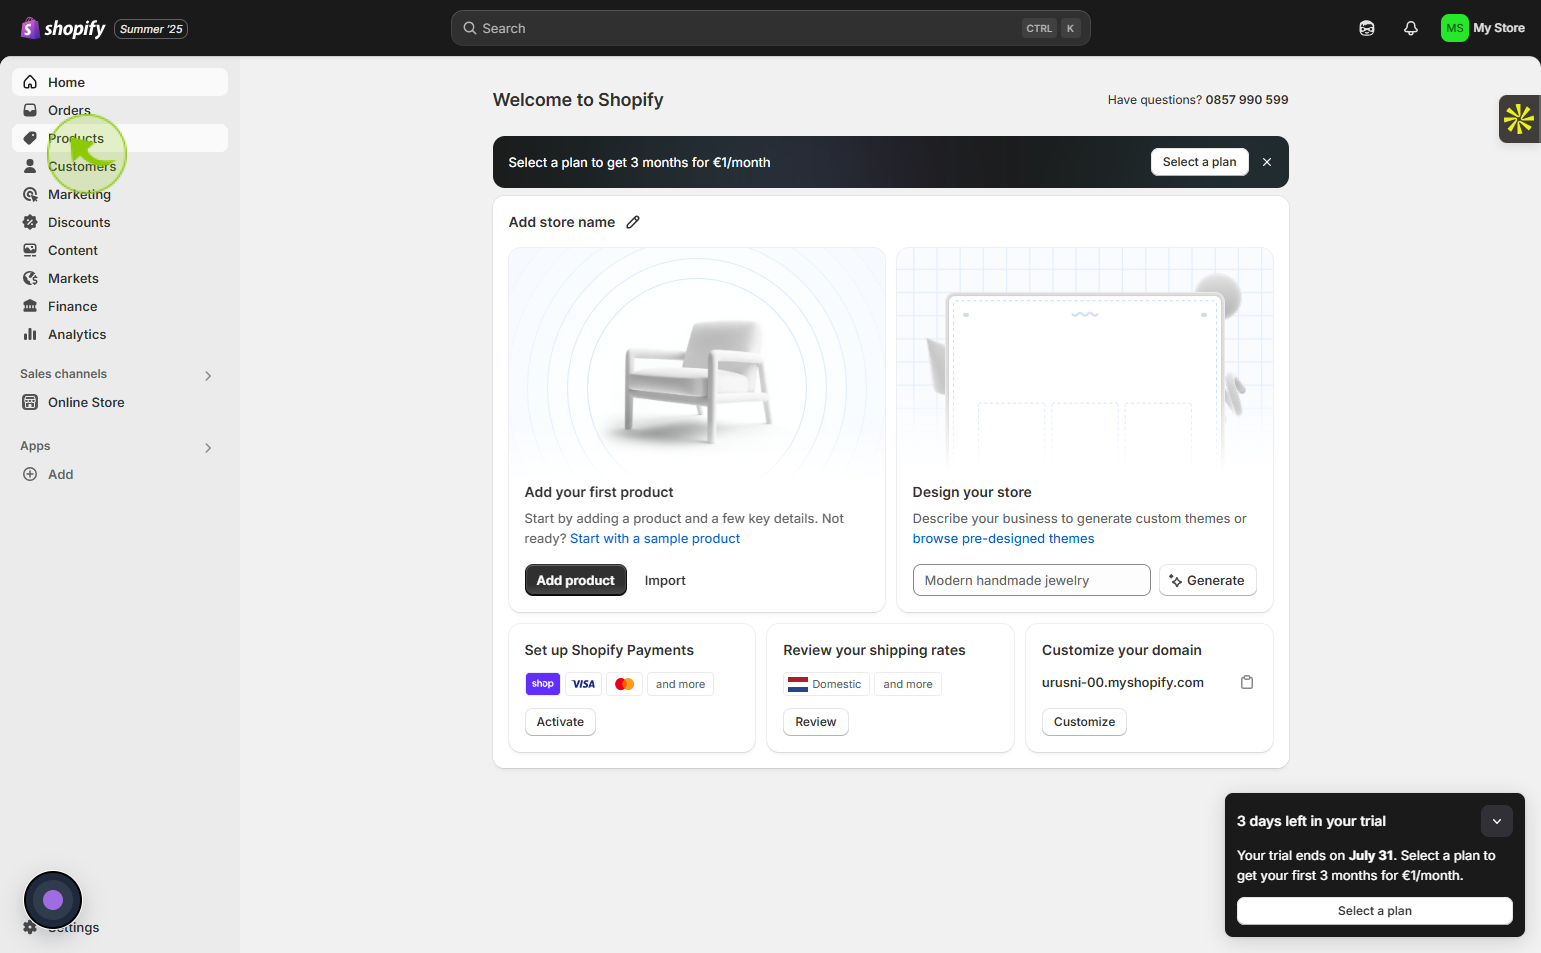This screenshot has width=1541, height=953.
Task: Click the yellow asterisk widget at right edge
Action: coord(1519,119)
